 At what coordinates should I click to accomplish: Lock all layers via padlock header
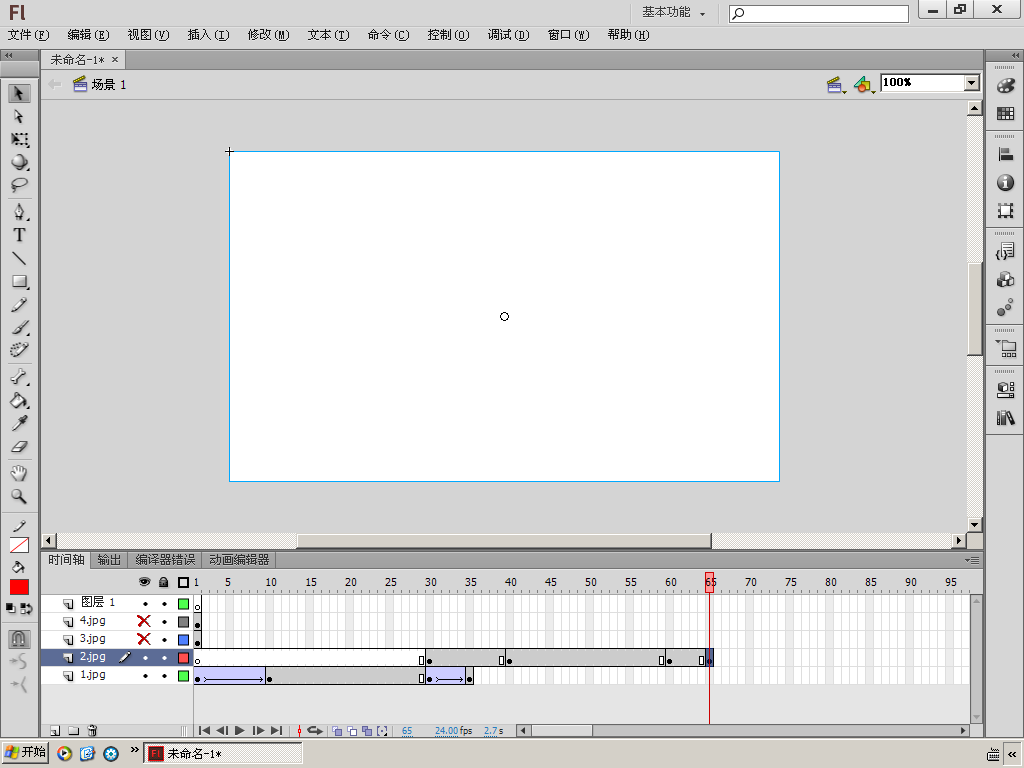click(x=164, y=582)
